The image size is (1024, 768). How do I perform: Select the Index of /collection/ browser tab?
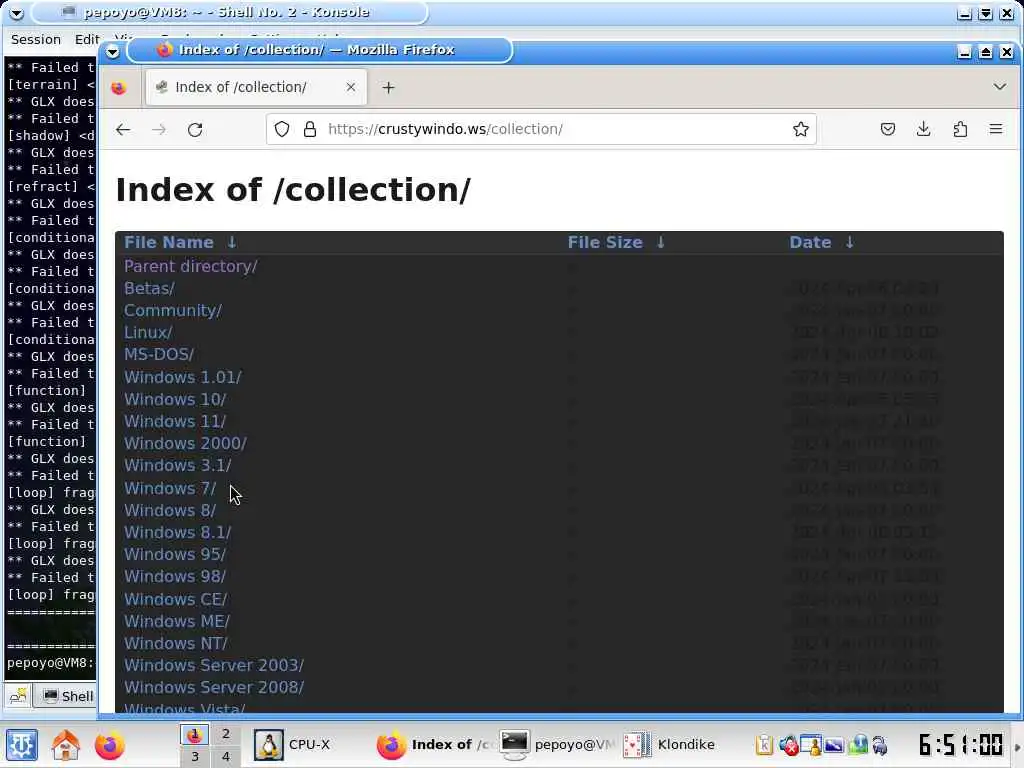(x=256, y=87)
